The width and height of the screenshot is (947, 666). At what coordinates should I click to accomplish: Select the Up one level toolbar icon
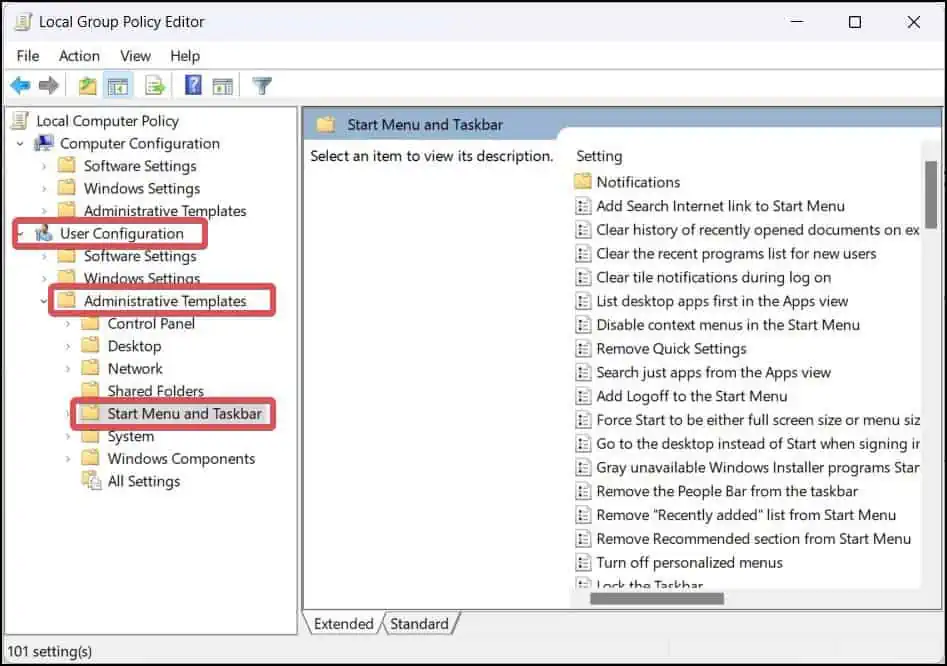coord(87,85)
